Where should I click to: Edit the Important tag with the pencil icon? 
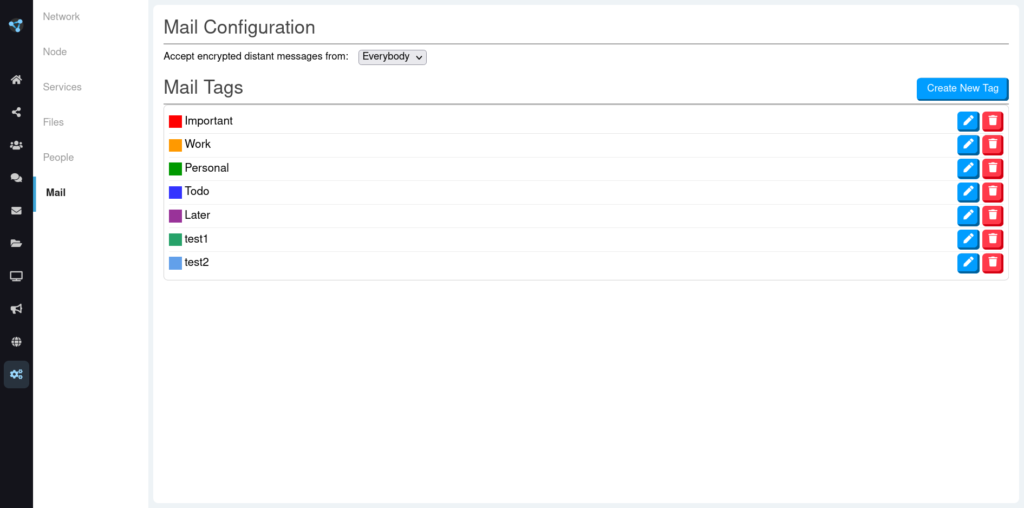click(x=968, y=121)
